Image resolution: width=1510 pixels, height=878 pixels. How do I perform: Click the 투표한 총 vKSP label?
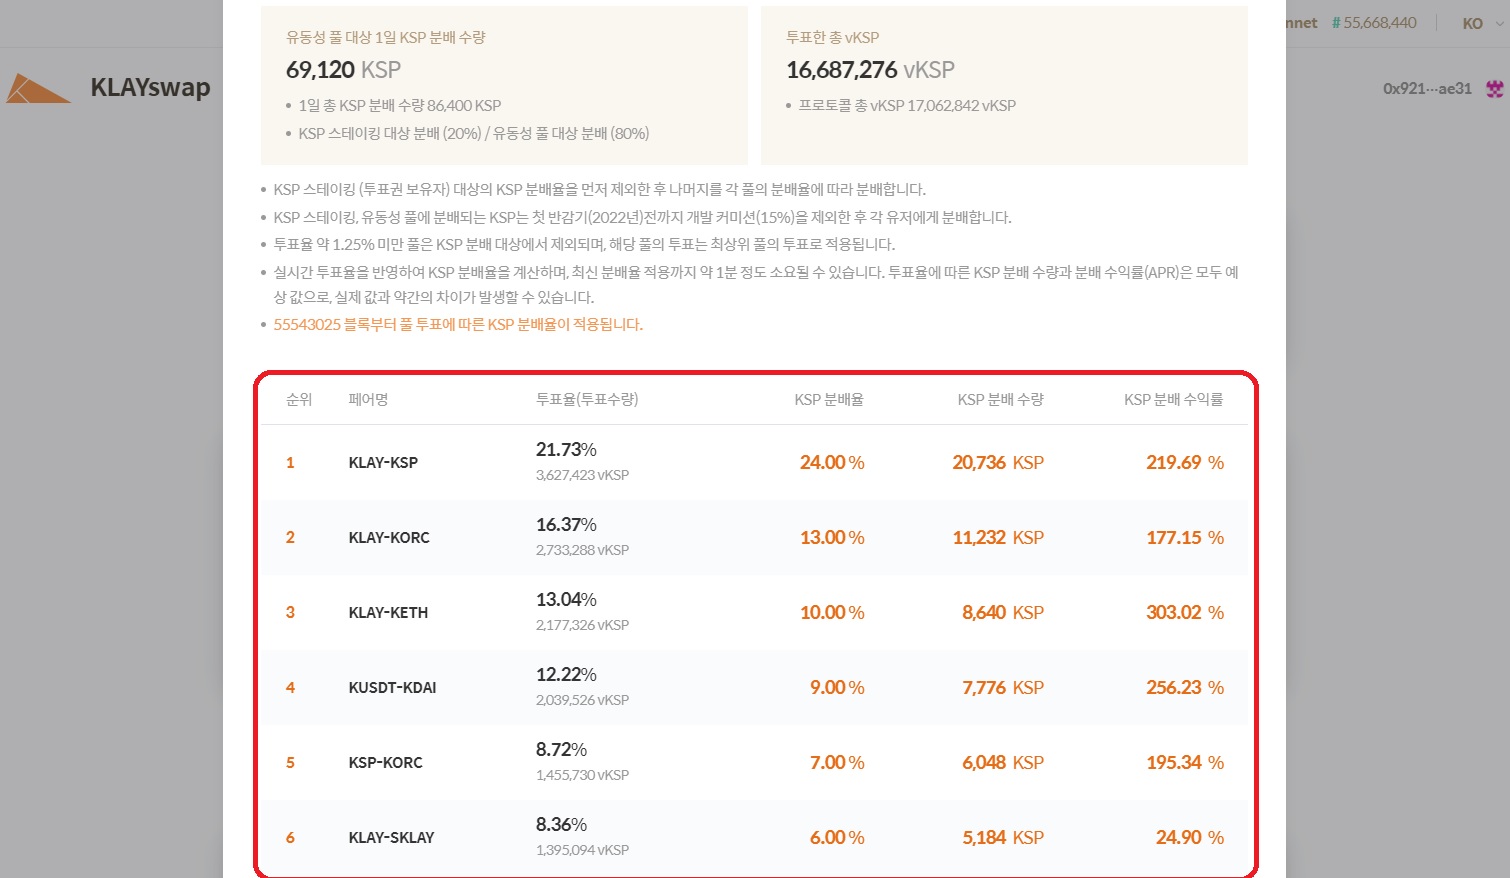pyautogui.click(x=832, y=37)
